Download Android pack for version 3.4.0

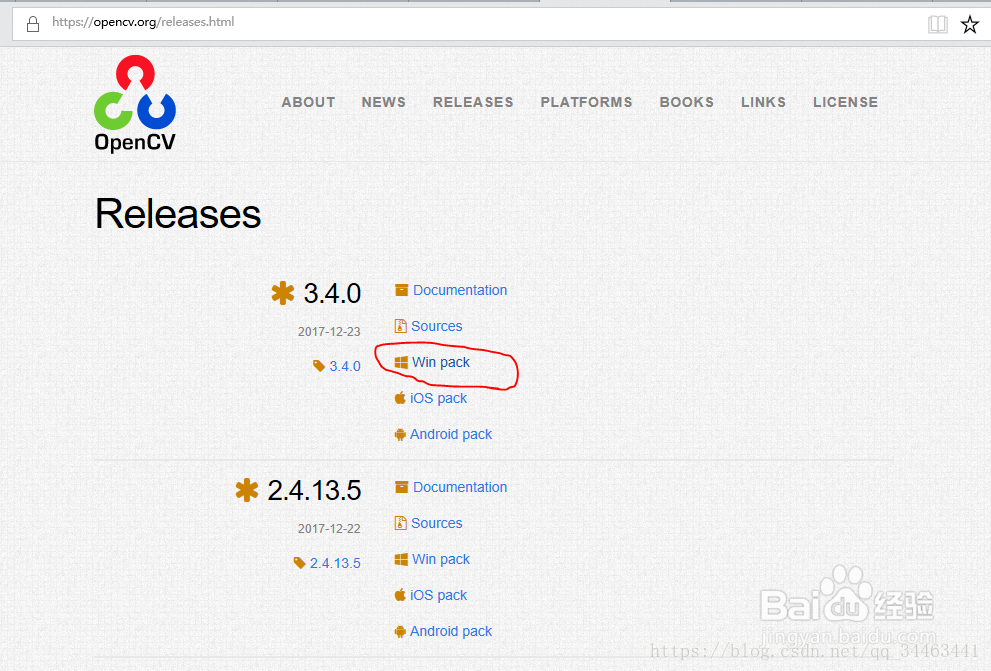(451, 434)
